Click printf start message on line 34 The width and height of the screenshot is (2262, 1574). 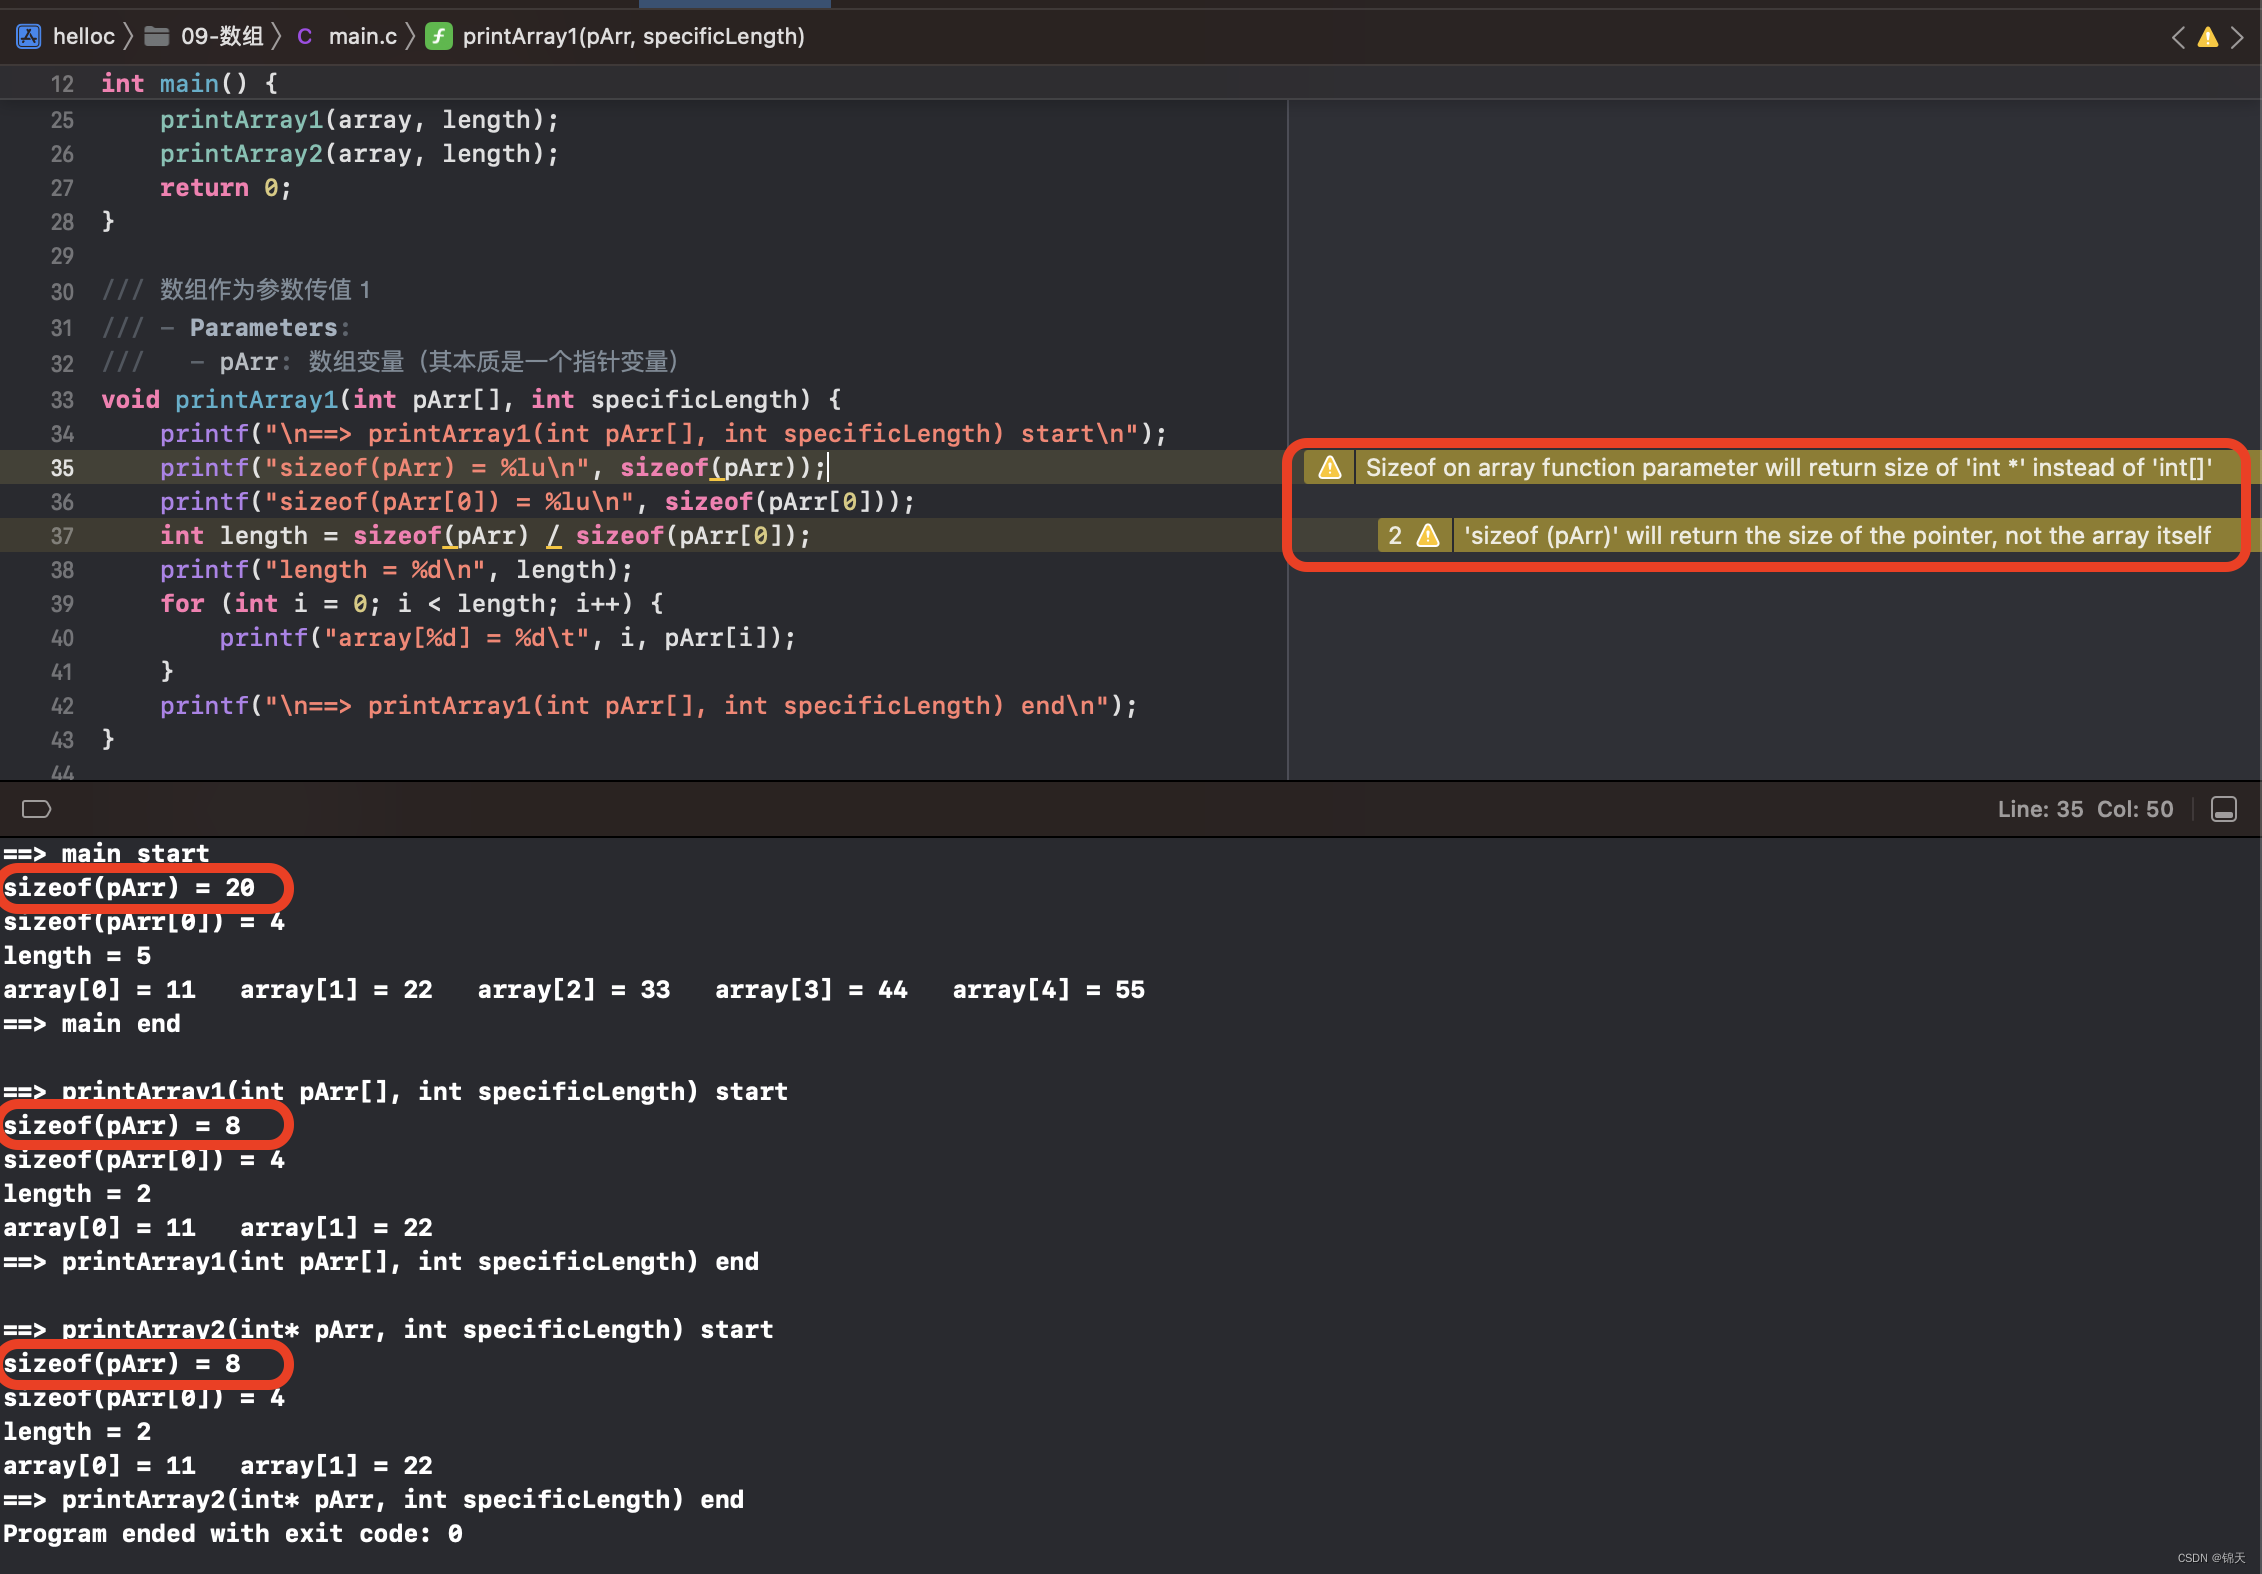(x=664, y=434)
